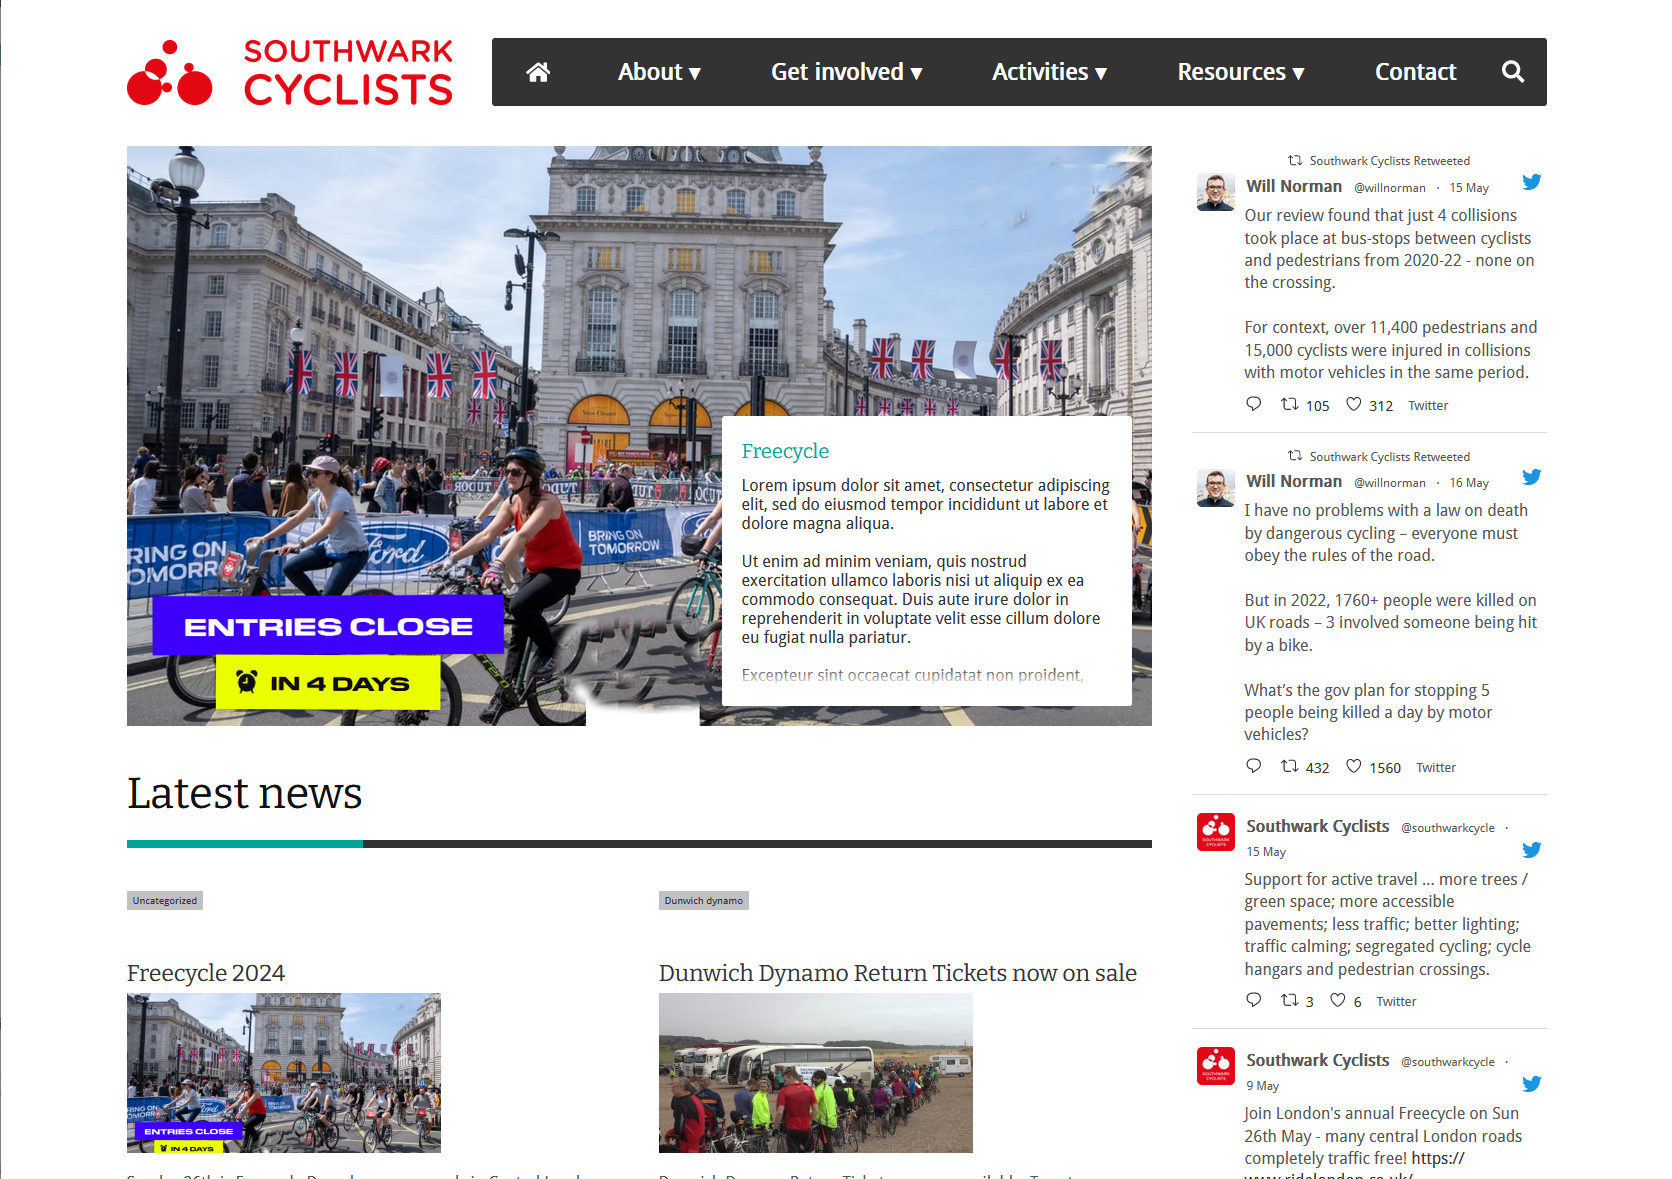Expand the Resources dropdown

pos(1240,71)
